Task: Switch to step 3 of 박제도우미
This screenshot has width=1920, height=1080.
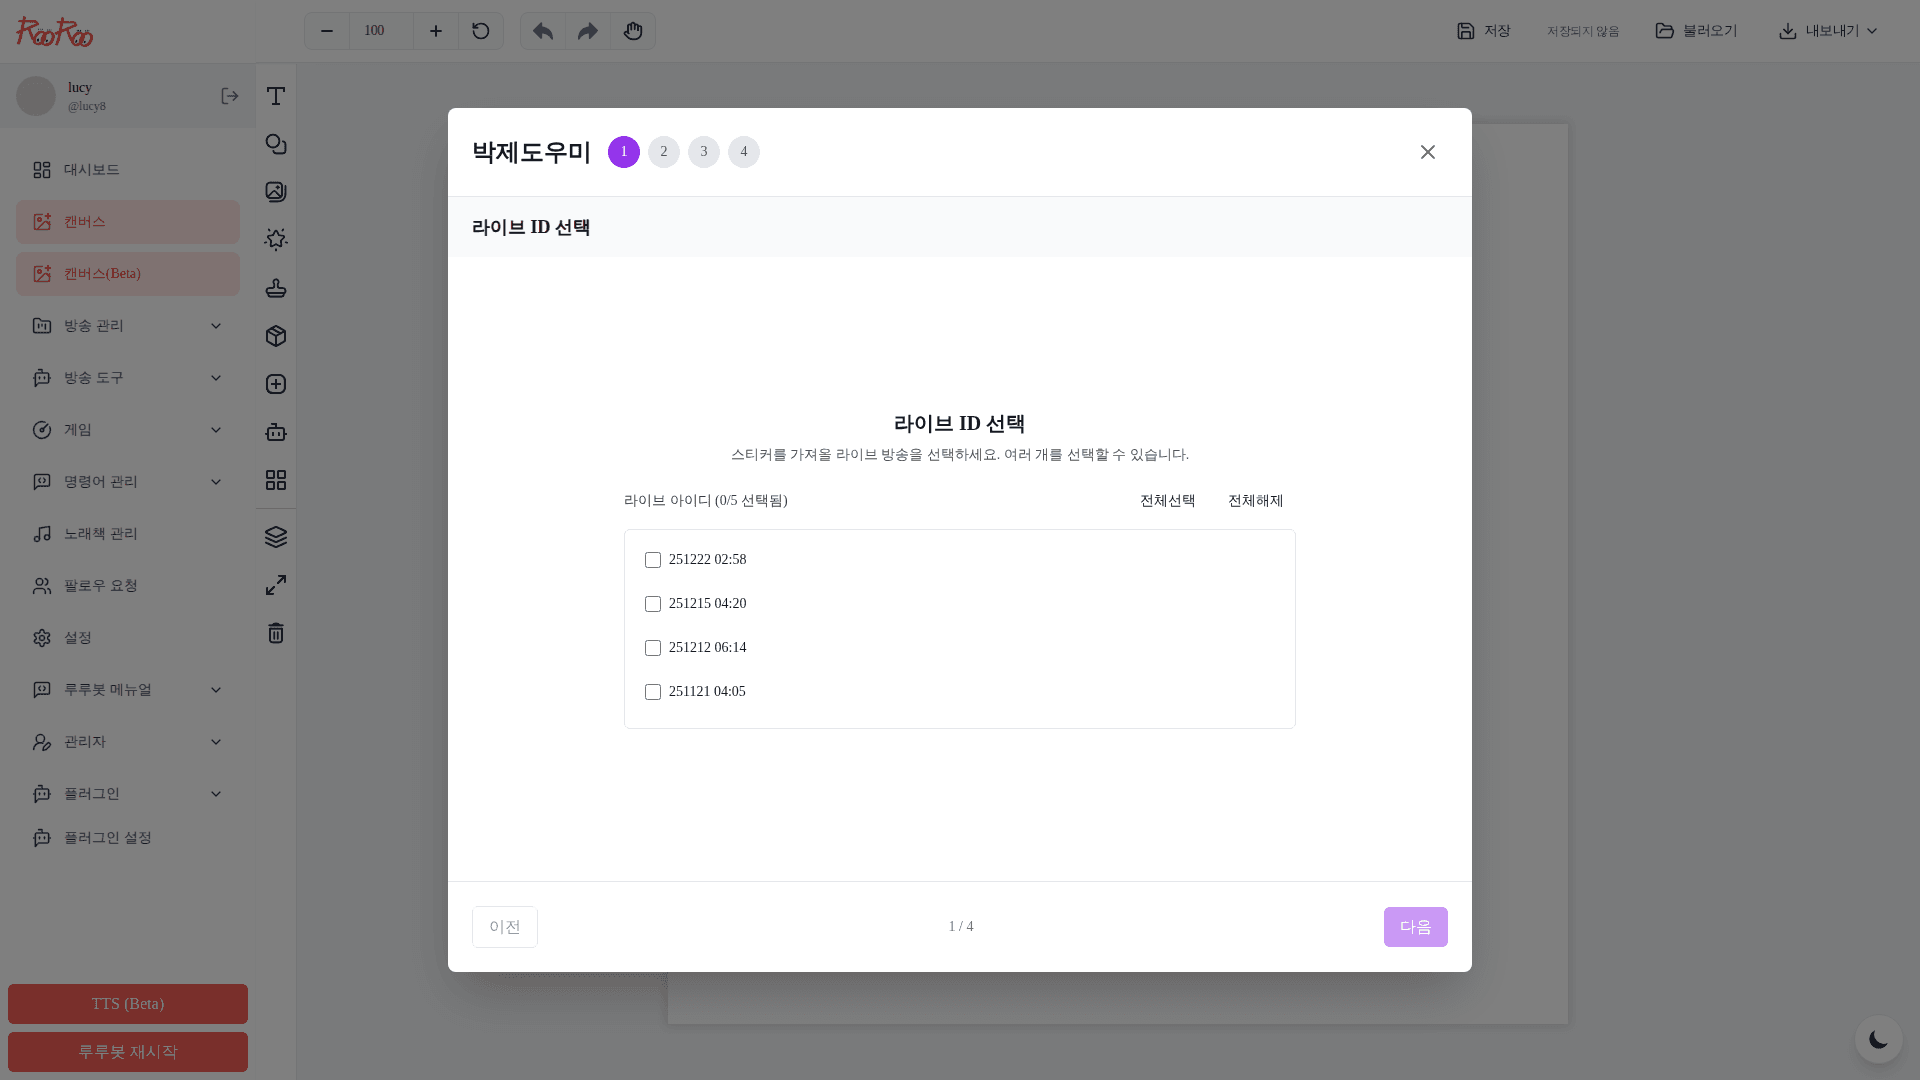Action: coord(704,152)
